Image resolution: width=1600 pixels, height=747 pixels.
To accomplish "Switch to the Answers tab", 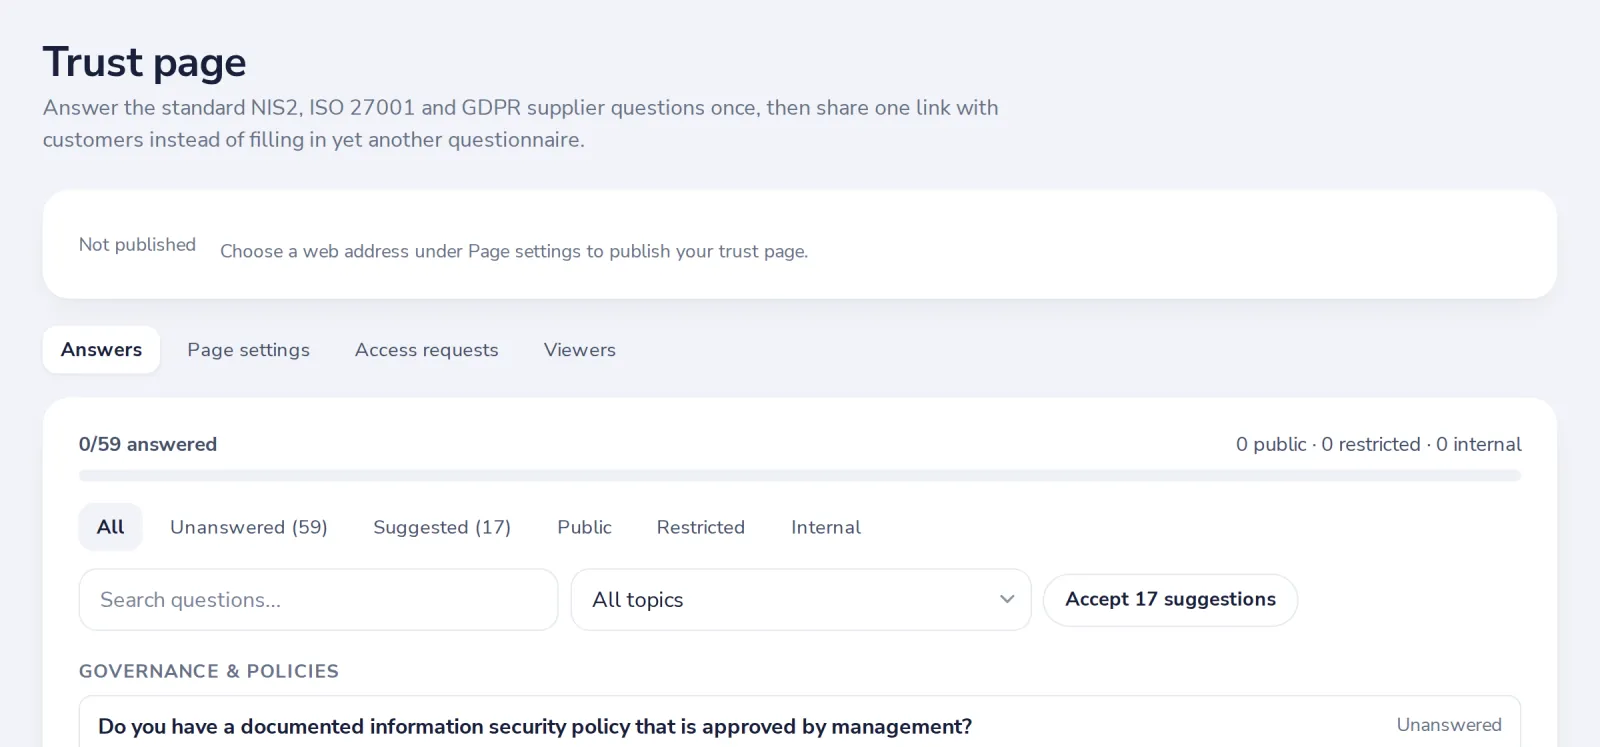I will [x=101, y=350].
